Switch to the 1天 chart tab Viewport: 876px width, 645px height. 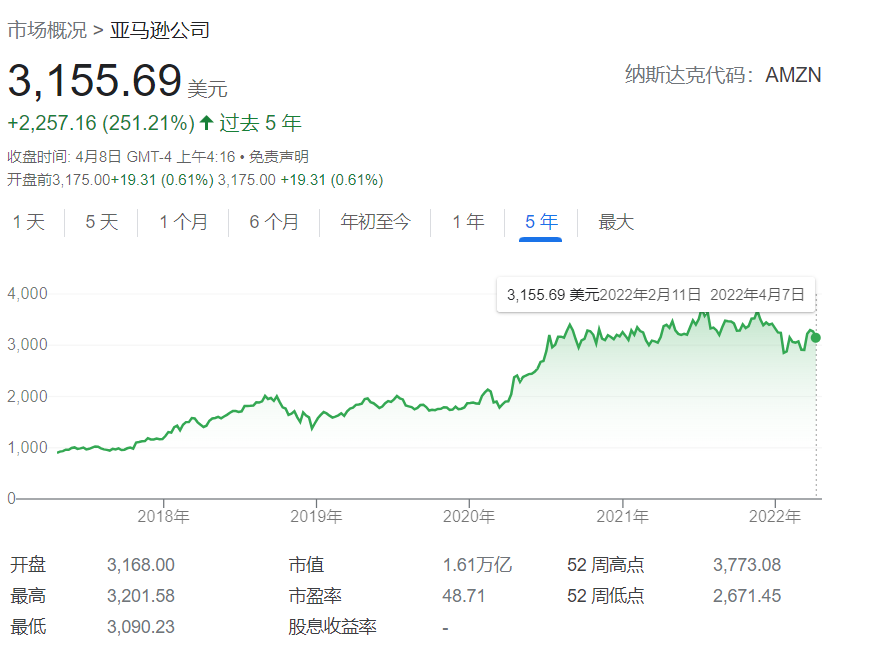[28, 222]
